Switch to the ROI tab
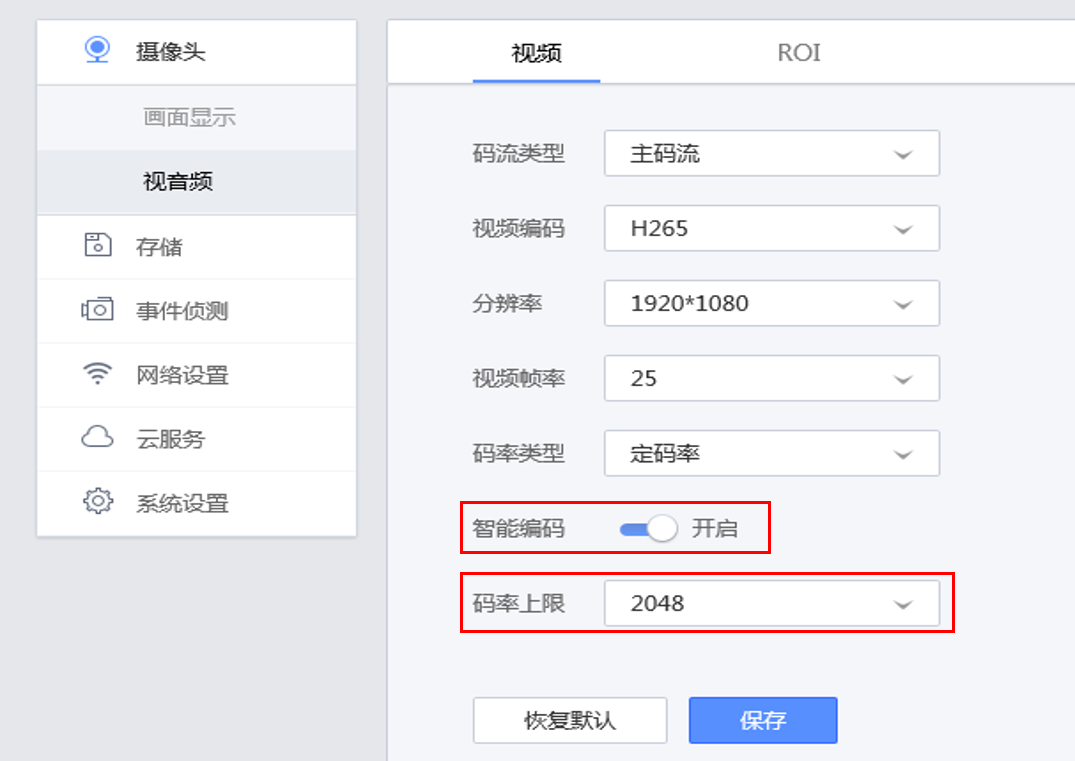 tap(799, 53)
